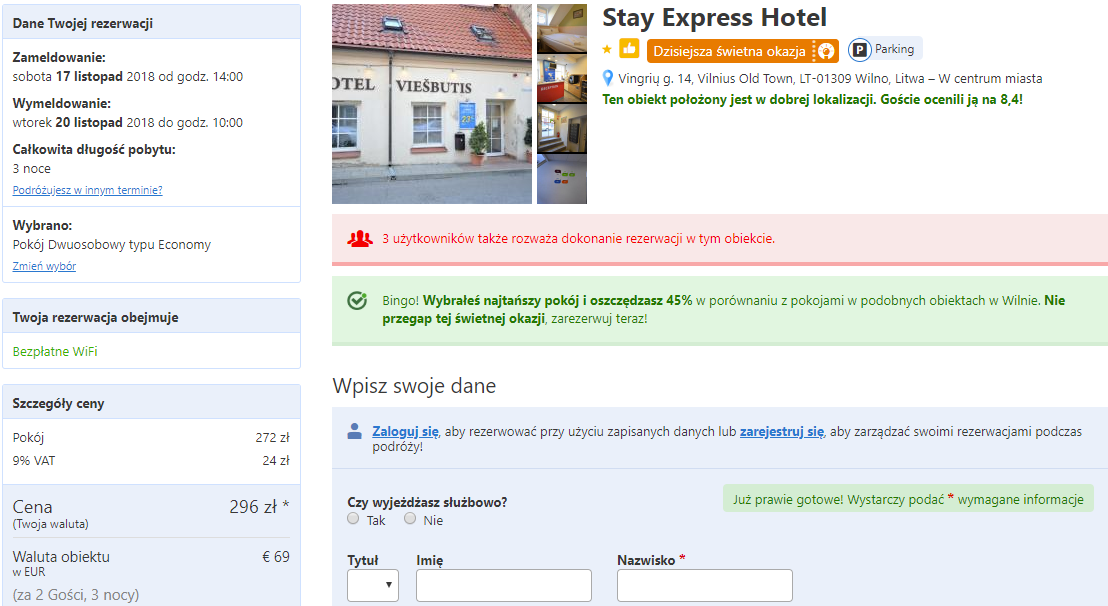Open the Tytuł dropdown

point(373,586)
